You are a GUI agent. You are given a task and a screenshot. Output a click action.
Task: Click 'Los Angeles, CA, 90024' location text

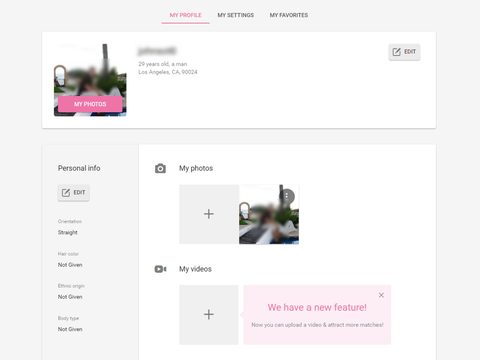[x=168, y=72]
